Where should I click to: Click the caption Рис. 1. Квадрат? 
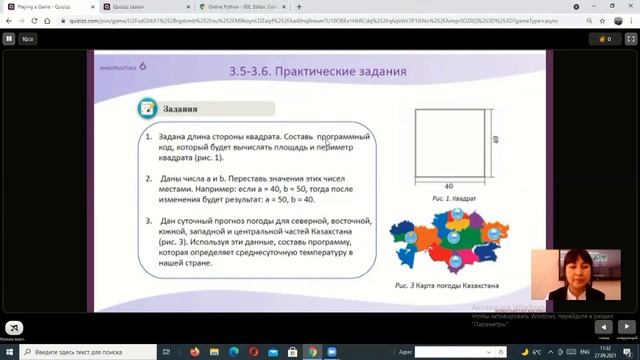[x=454, y=198]
